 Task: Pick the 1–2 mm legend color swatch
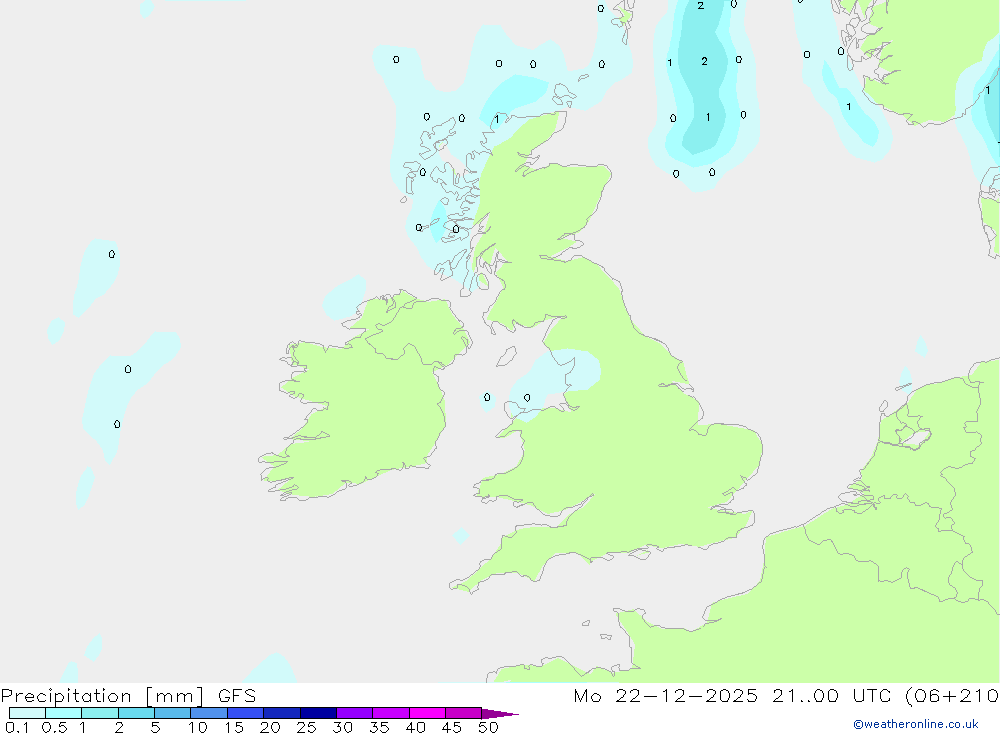point(100,713)
